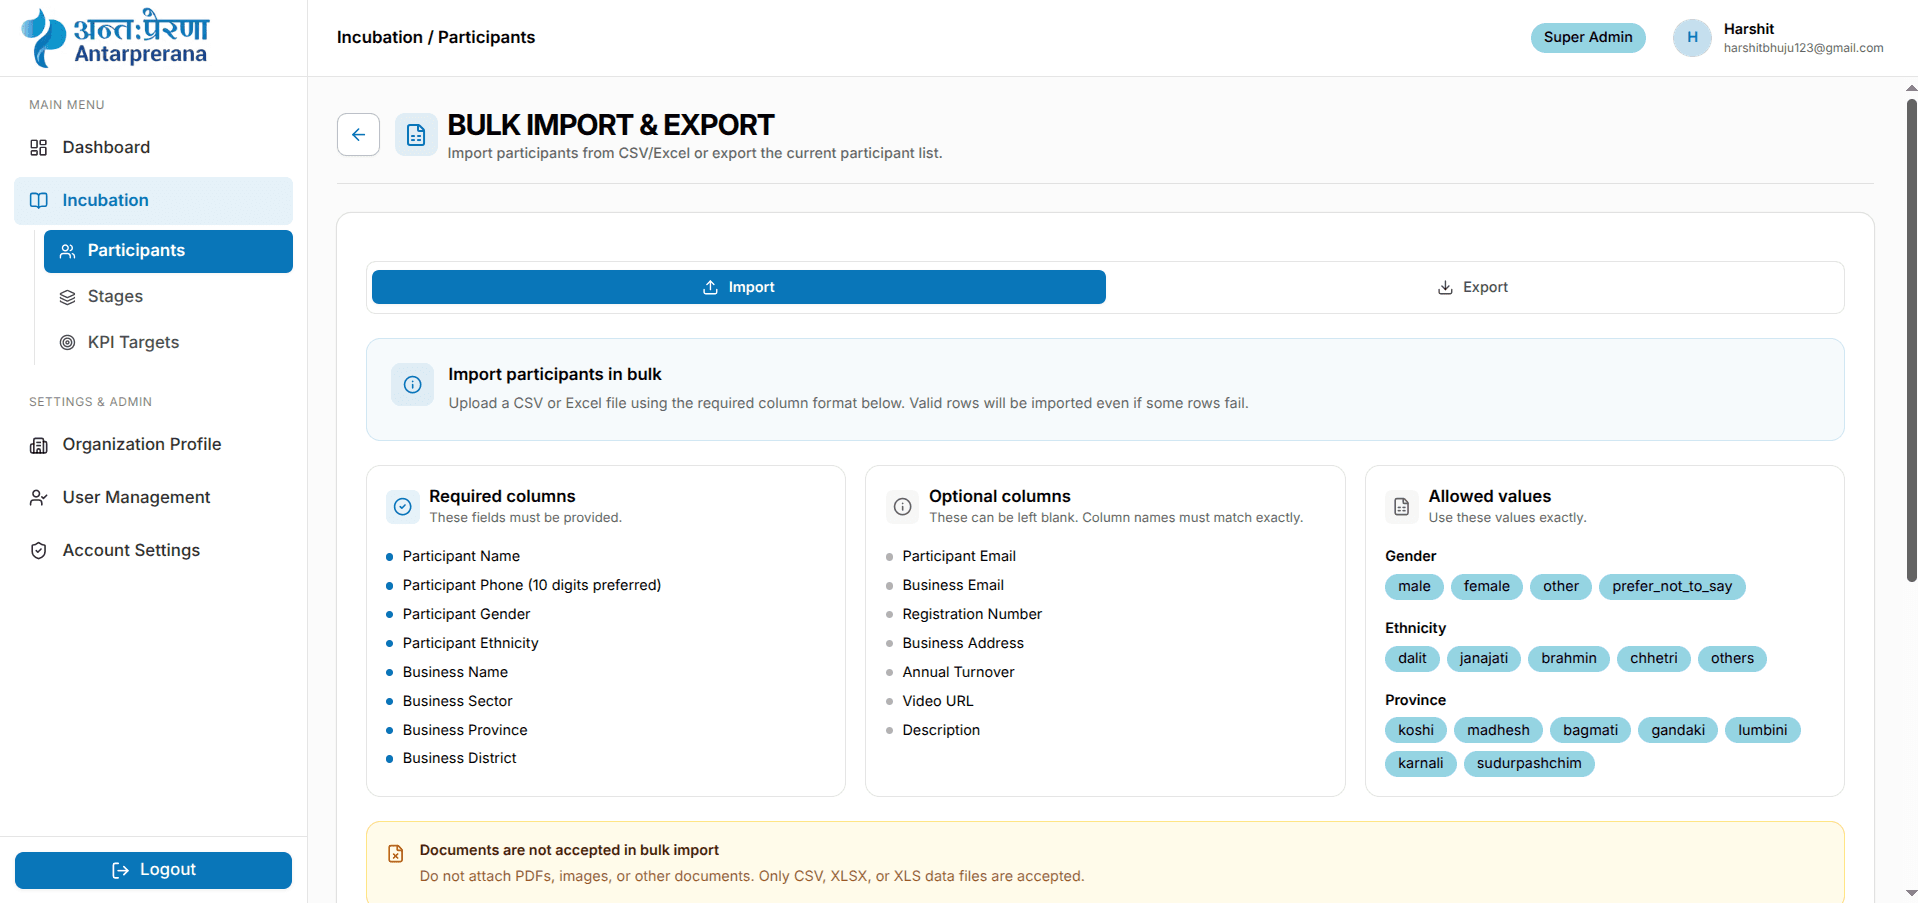Click the Bulk Import document icon
The image size is (1918, 903).
tap(416, 135)
